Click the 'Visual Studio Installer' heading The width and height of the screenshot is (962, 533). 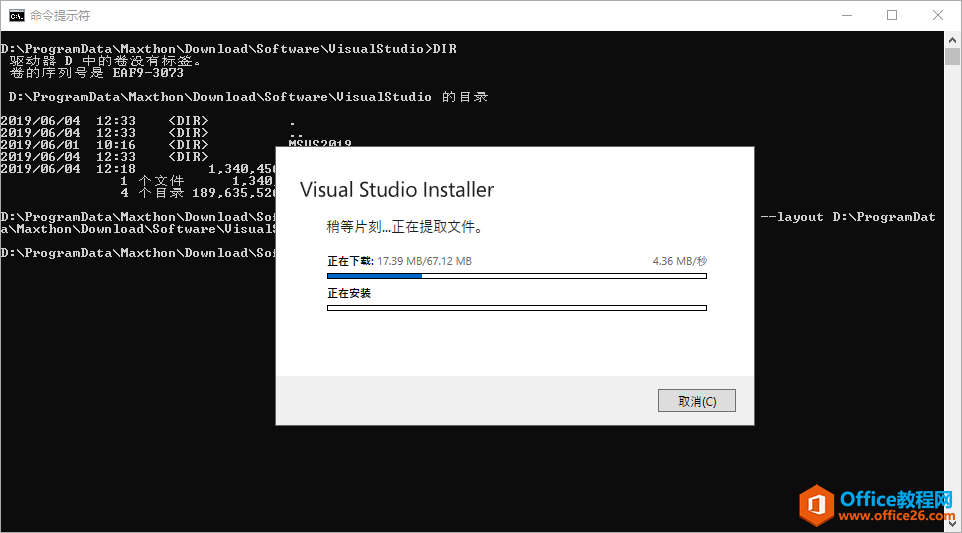(397, 190)
